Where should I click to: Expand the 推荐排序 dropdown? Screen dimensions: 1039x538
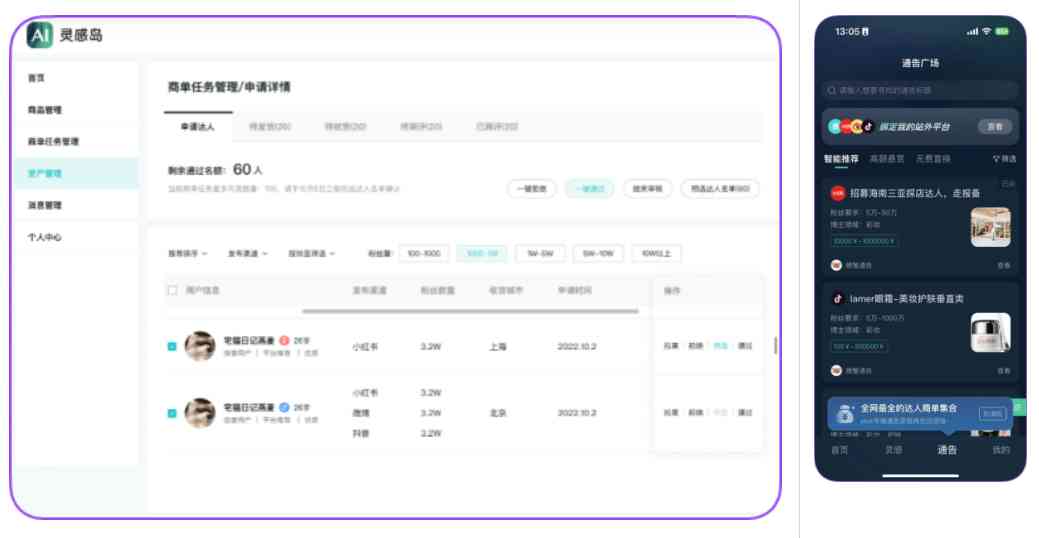coord(188,254)
